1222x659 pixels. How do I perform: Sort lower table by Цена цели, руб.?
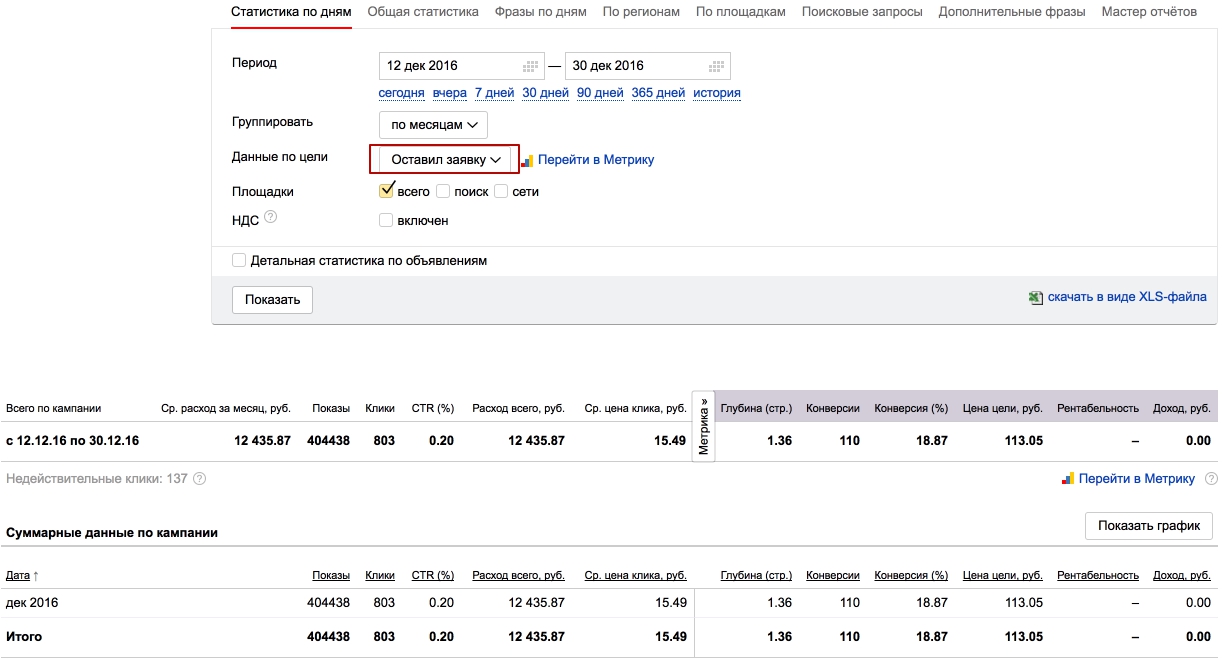coord(1003,575)
